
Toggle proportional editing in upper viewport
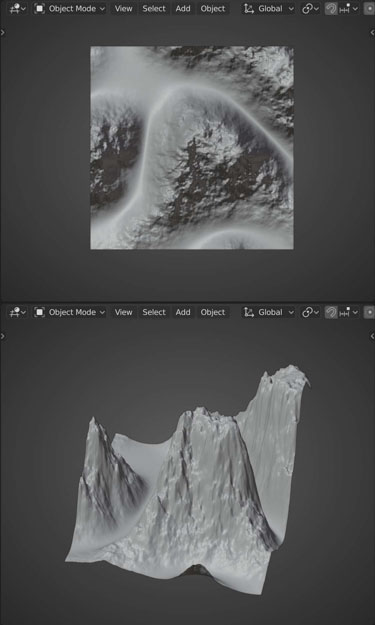coord(369,8)
